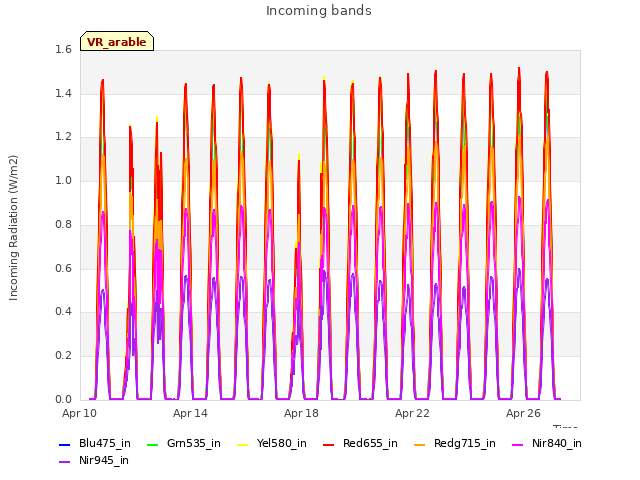Click the VR_arable label box
The height and width of the screenshot is (480, 640).
[117, 41]
